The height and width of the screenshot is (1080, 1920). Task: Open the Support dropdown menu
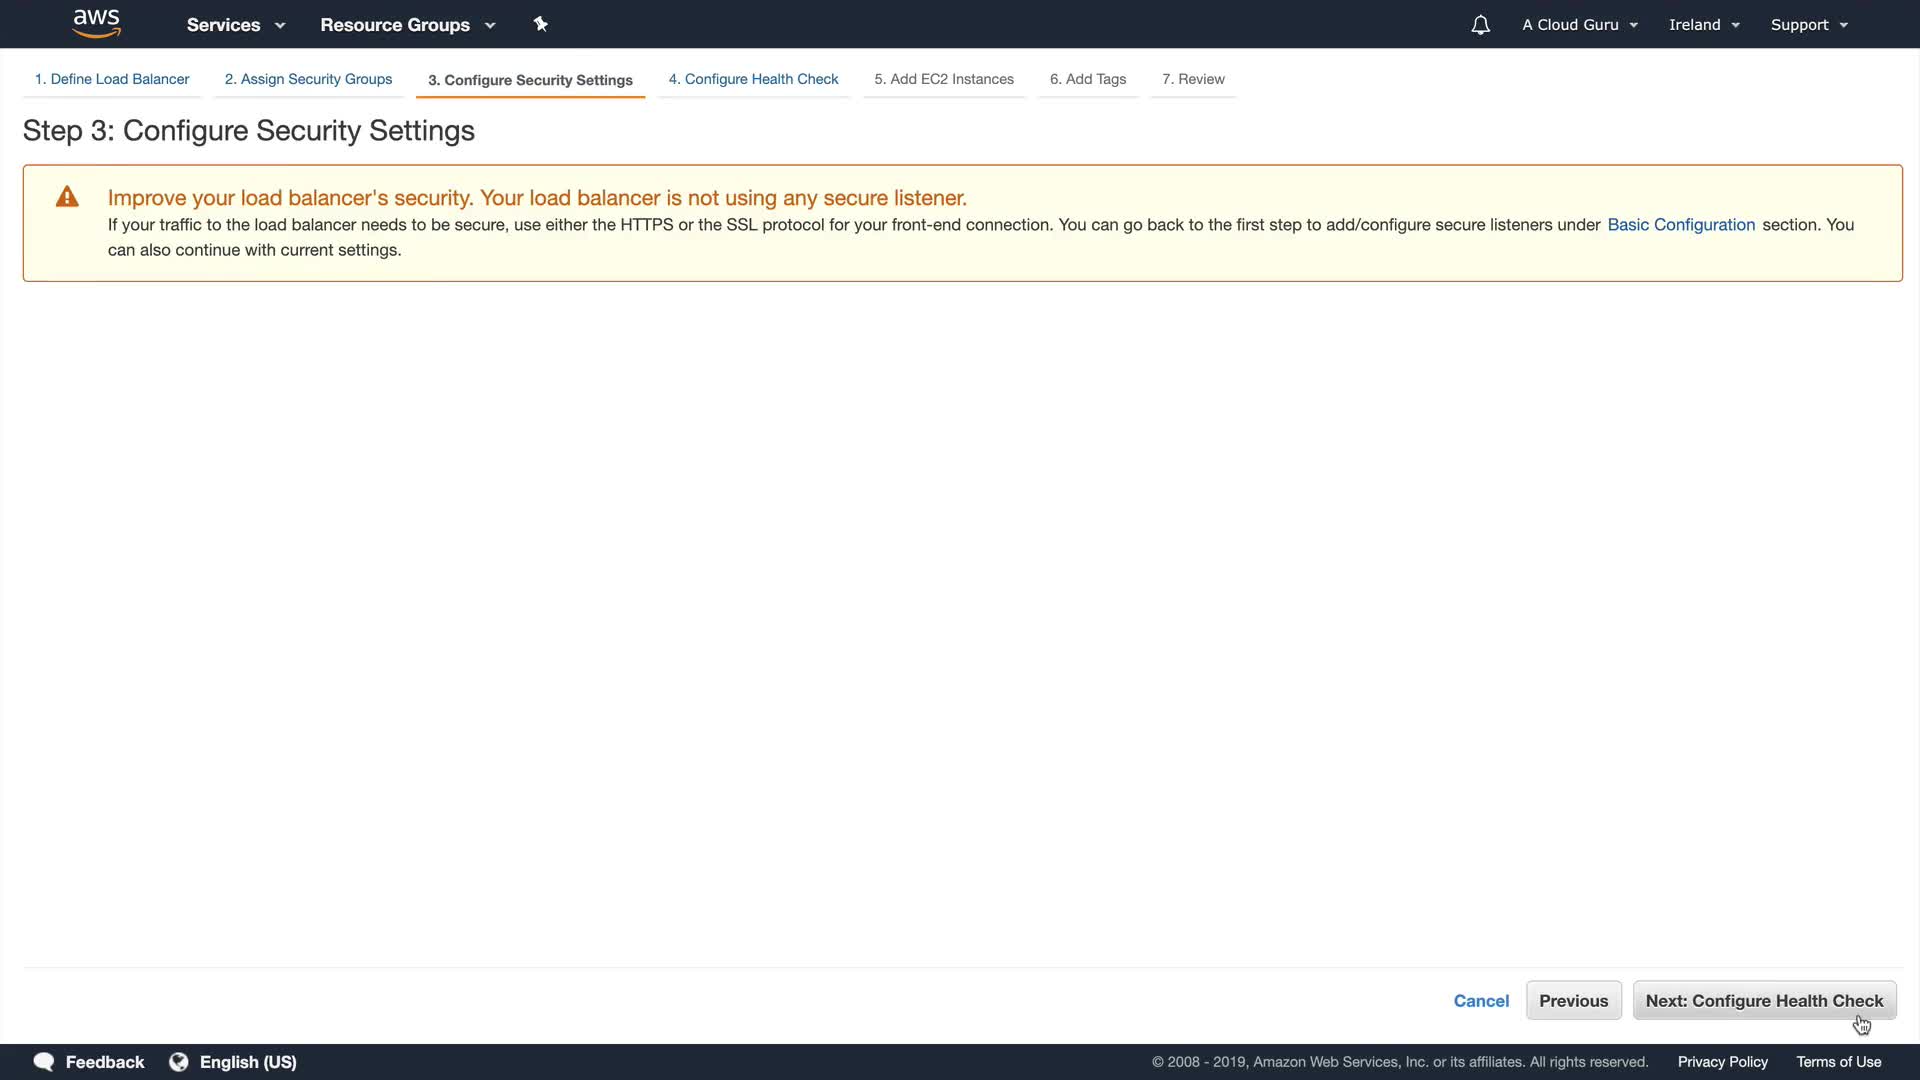[1808, 25]
